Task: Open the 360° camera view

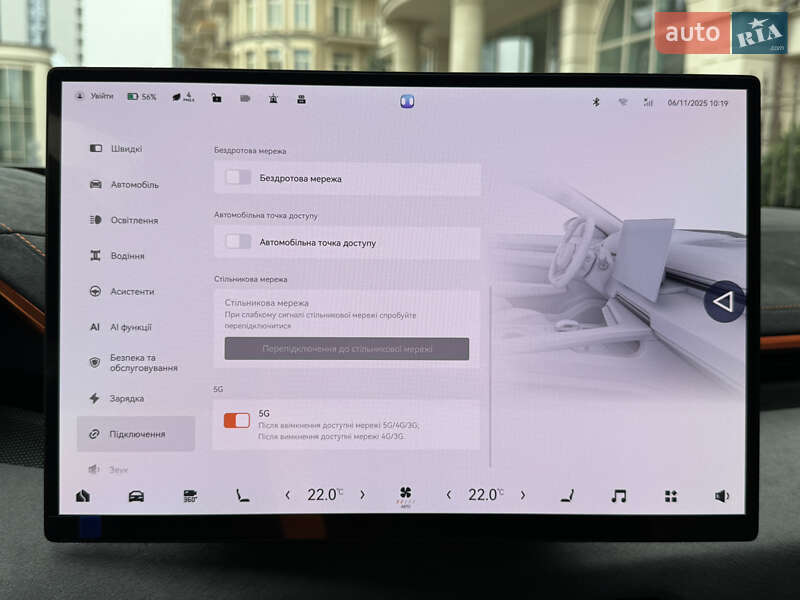Action: coord(190,496)
